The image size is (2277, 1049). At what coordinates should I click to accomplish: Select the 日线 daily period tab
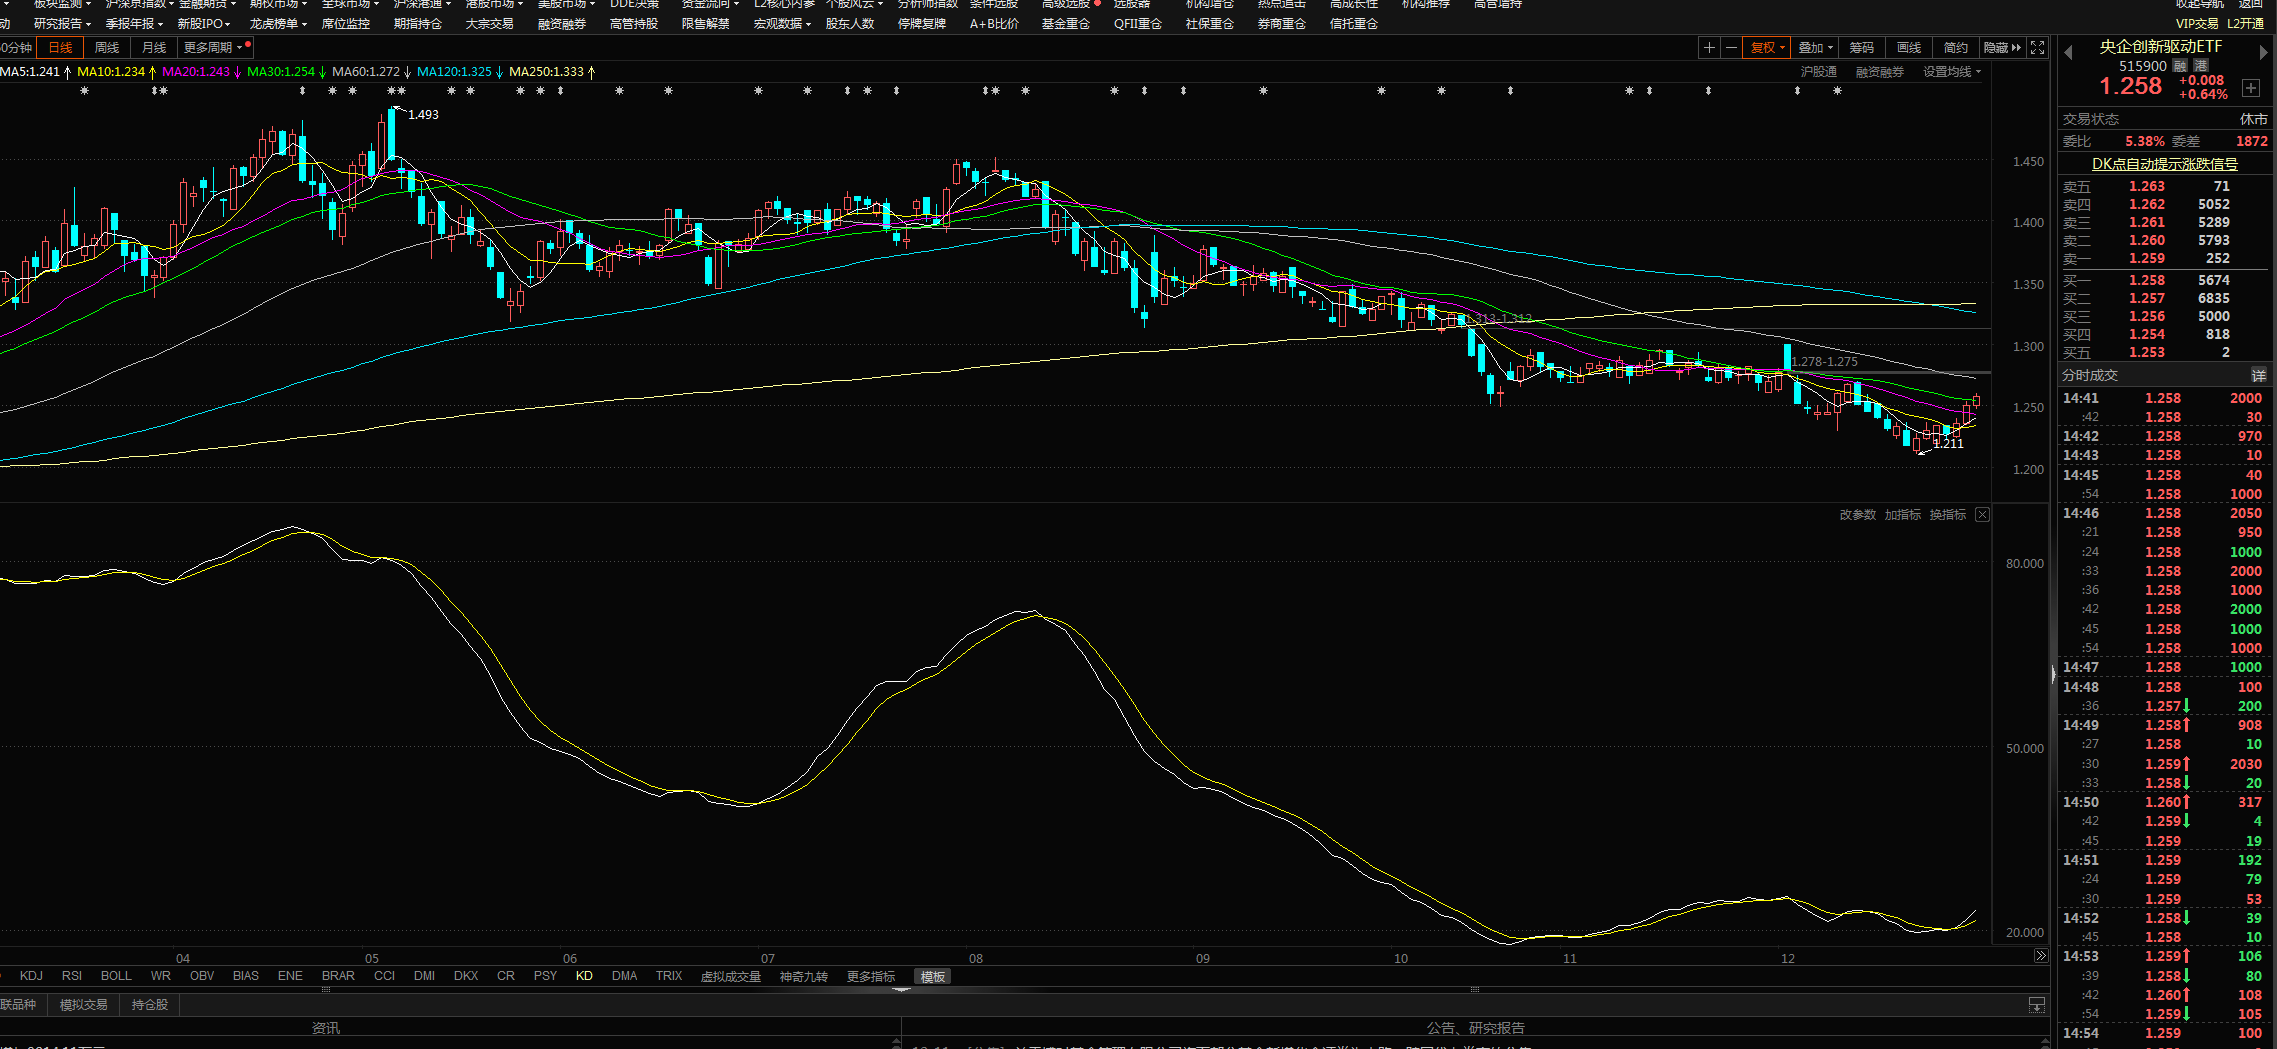click(x=61, y=48)
